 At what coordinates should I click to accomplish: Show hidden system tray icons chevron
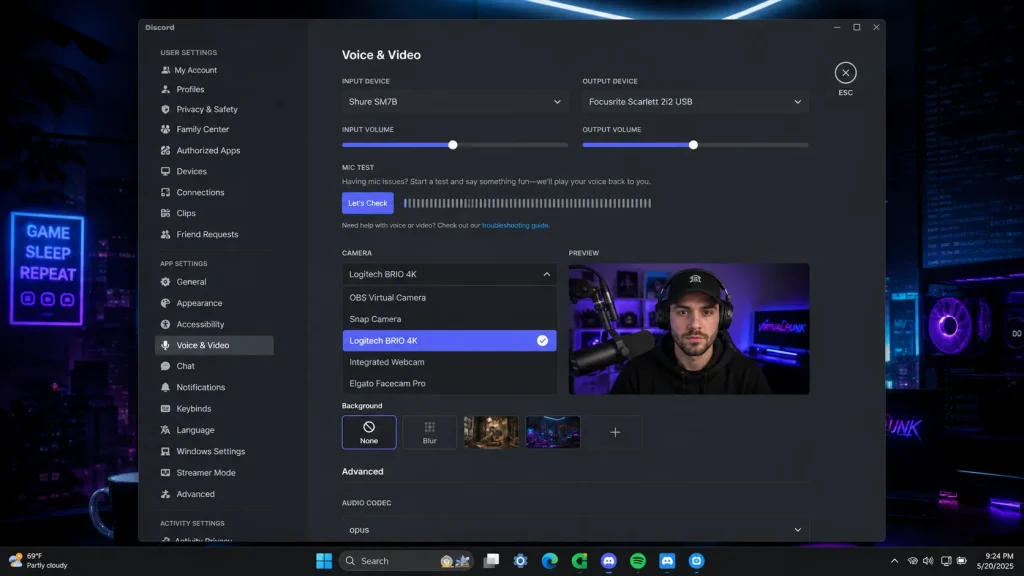pos(895,561)
